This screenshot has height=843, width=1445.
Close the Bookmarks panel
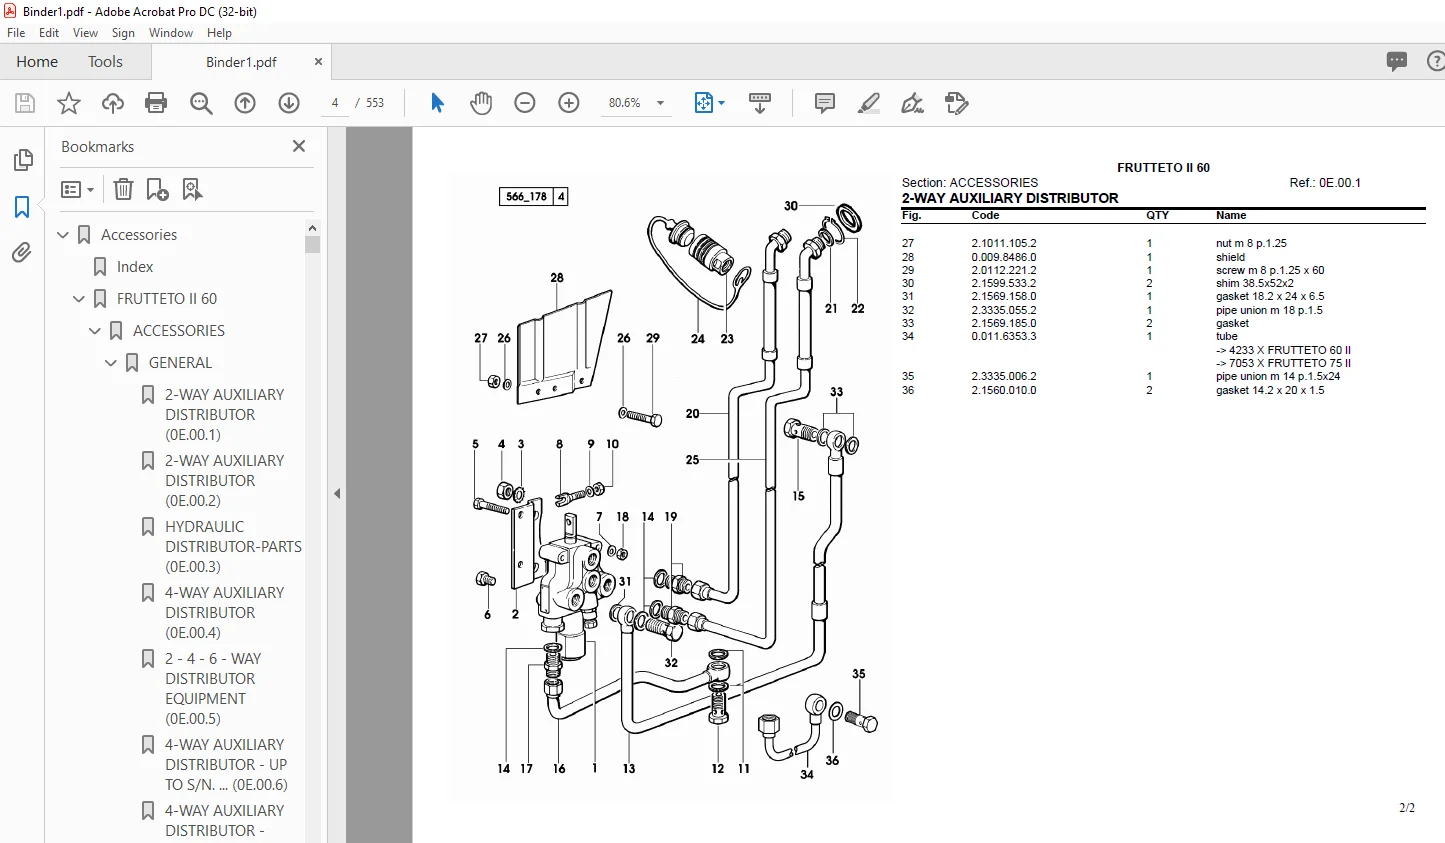click(299, 146)
